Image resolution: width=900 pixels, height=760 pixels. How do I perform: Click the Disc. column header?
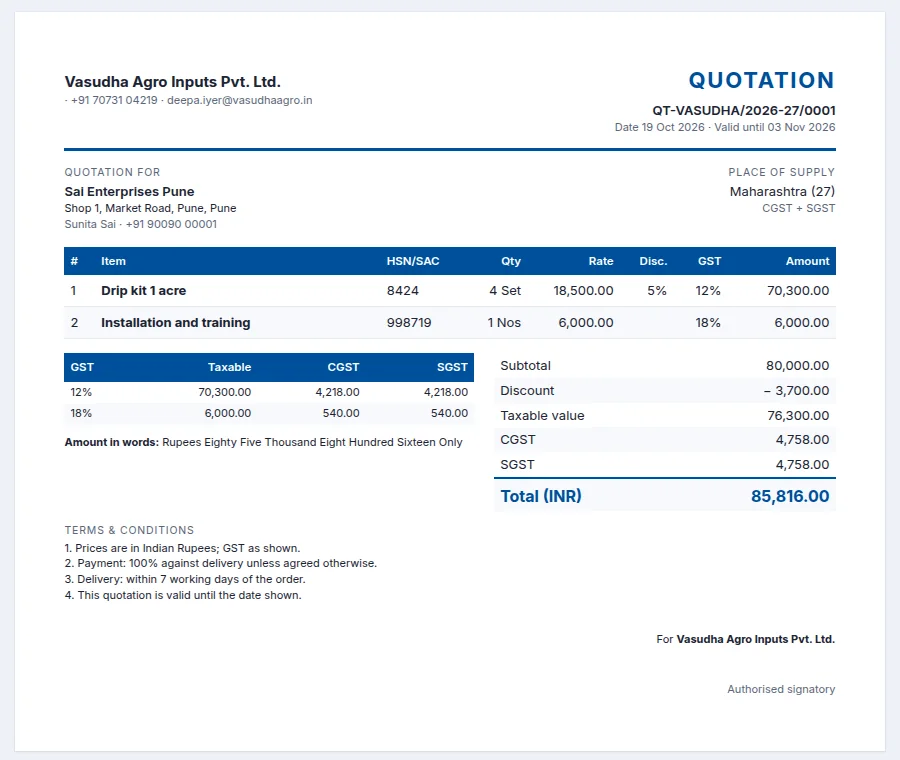point(653,261)
